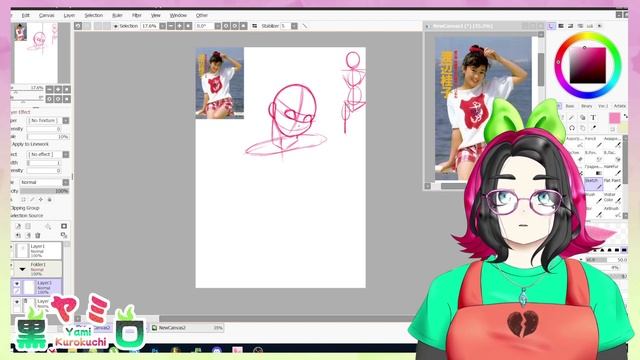Open the Filter menu
Image resolution: width=640 pixels, height=360 pixels.
137,15
